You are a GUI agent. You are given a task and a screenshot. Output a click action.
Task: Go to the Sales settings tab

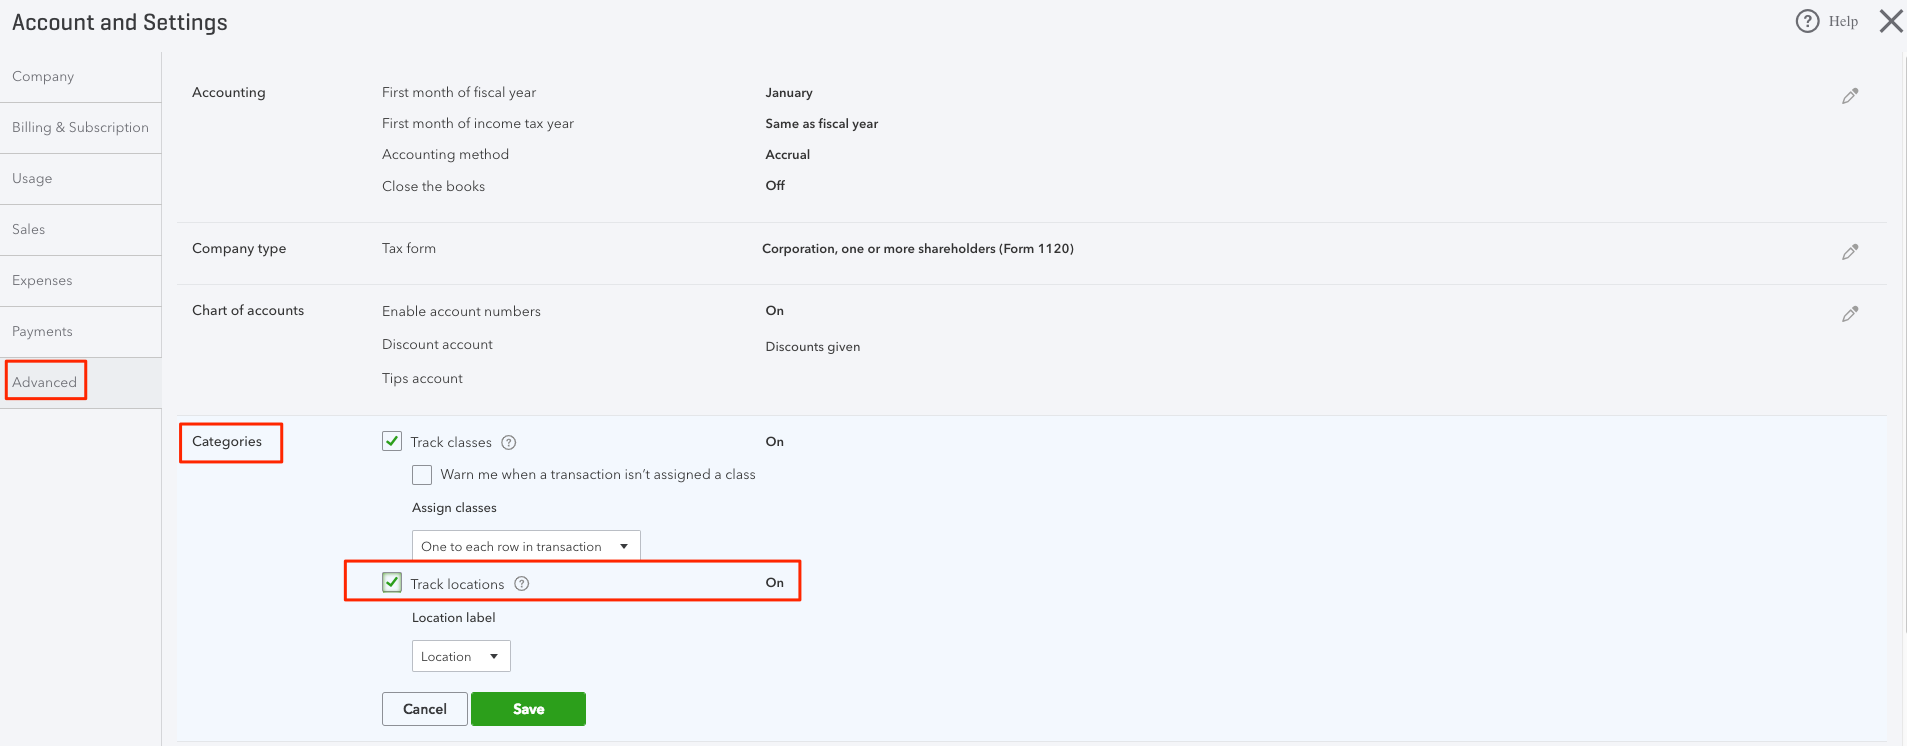pyautogui.click(x=29, y=230)
